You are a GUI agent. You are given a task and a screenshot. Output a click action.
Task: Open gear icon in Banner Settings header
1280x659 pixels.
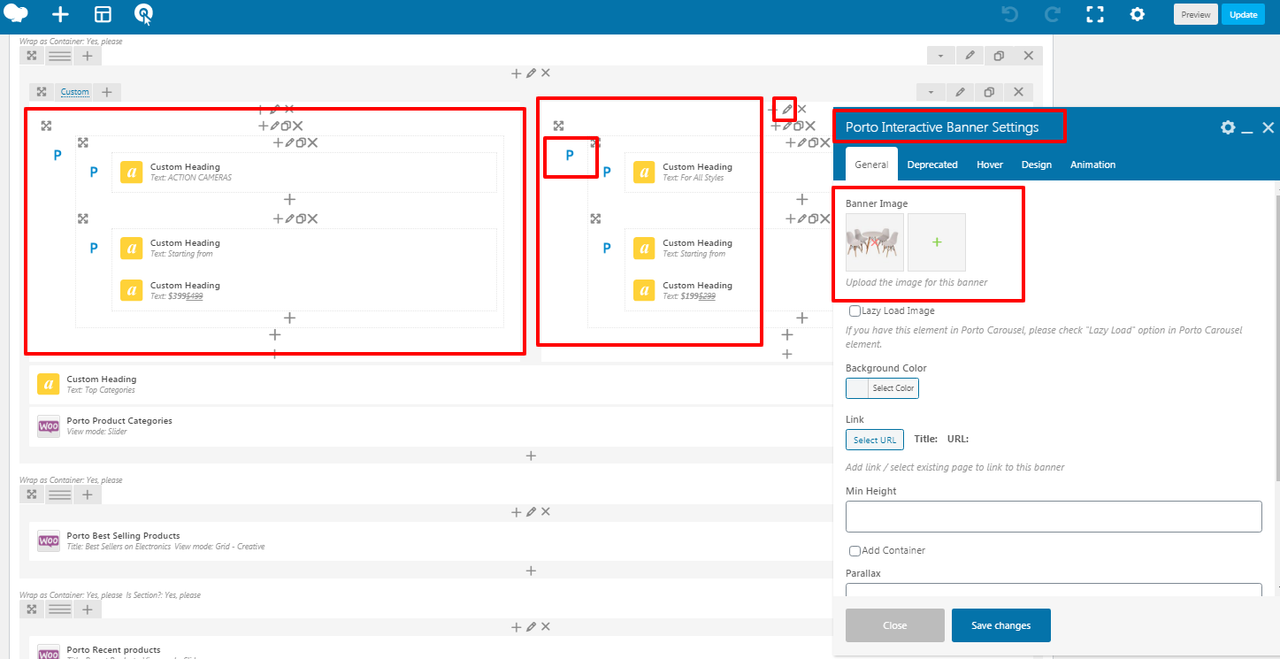click(x=1228, y=127)
